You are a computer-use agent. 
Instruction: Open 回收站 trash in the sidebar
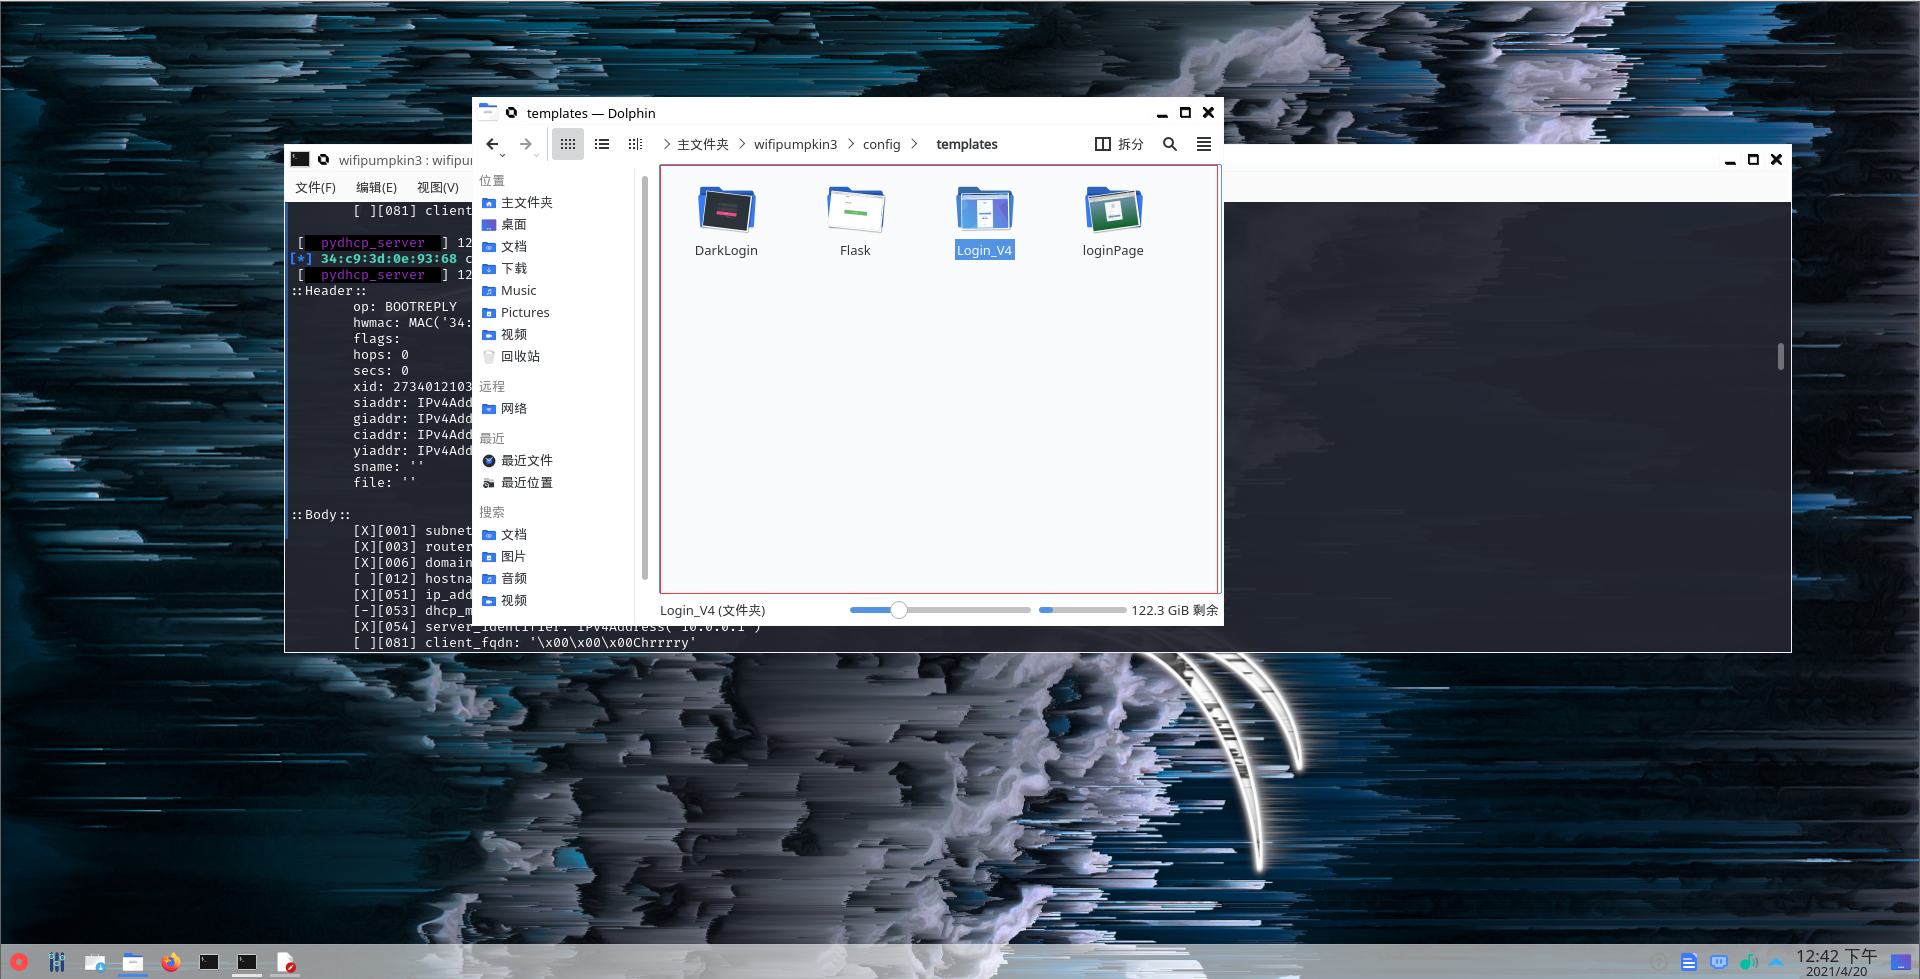point(519,356)
